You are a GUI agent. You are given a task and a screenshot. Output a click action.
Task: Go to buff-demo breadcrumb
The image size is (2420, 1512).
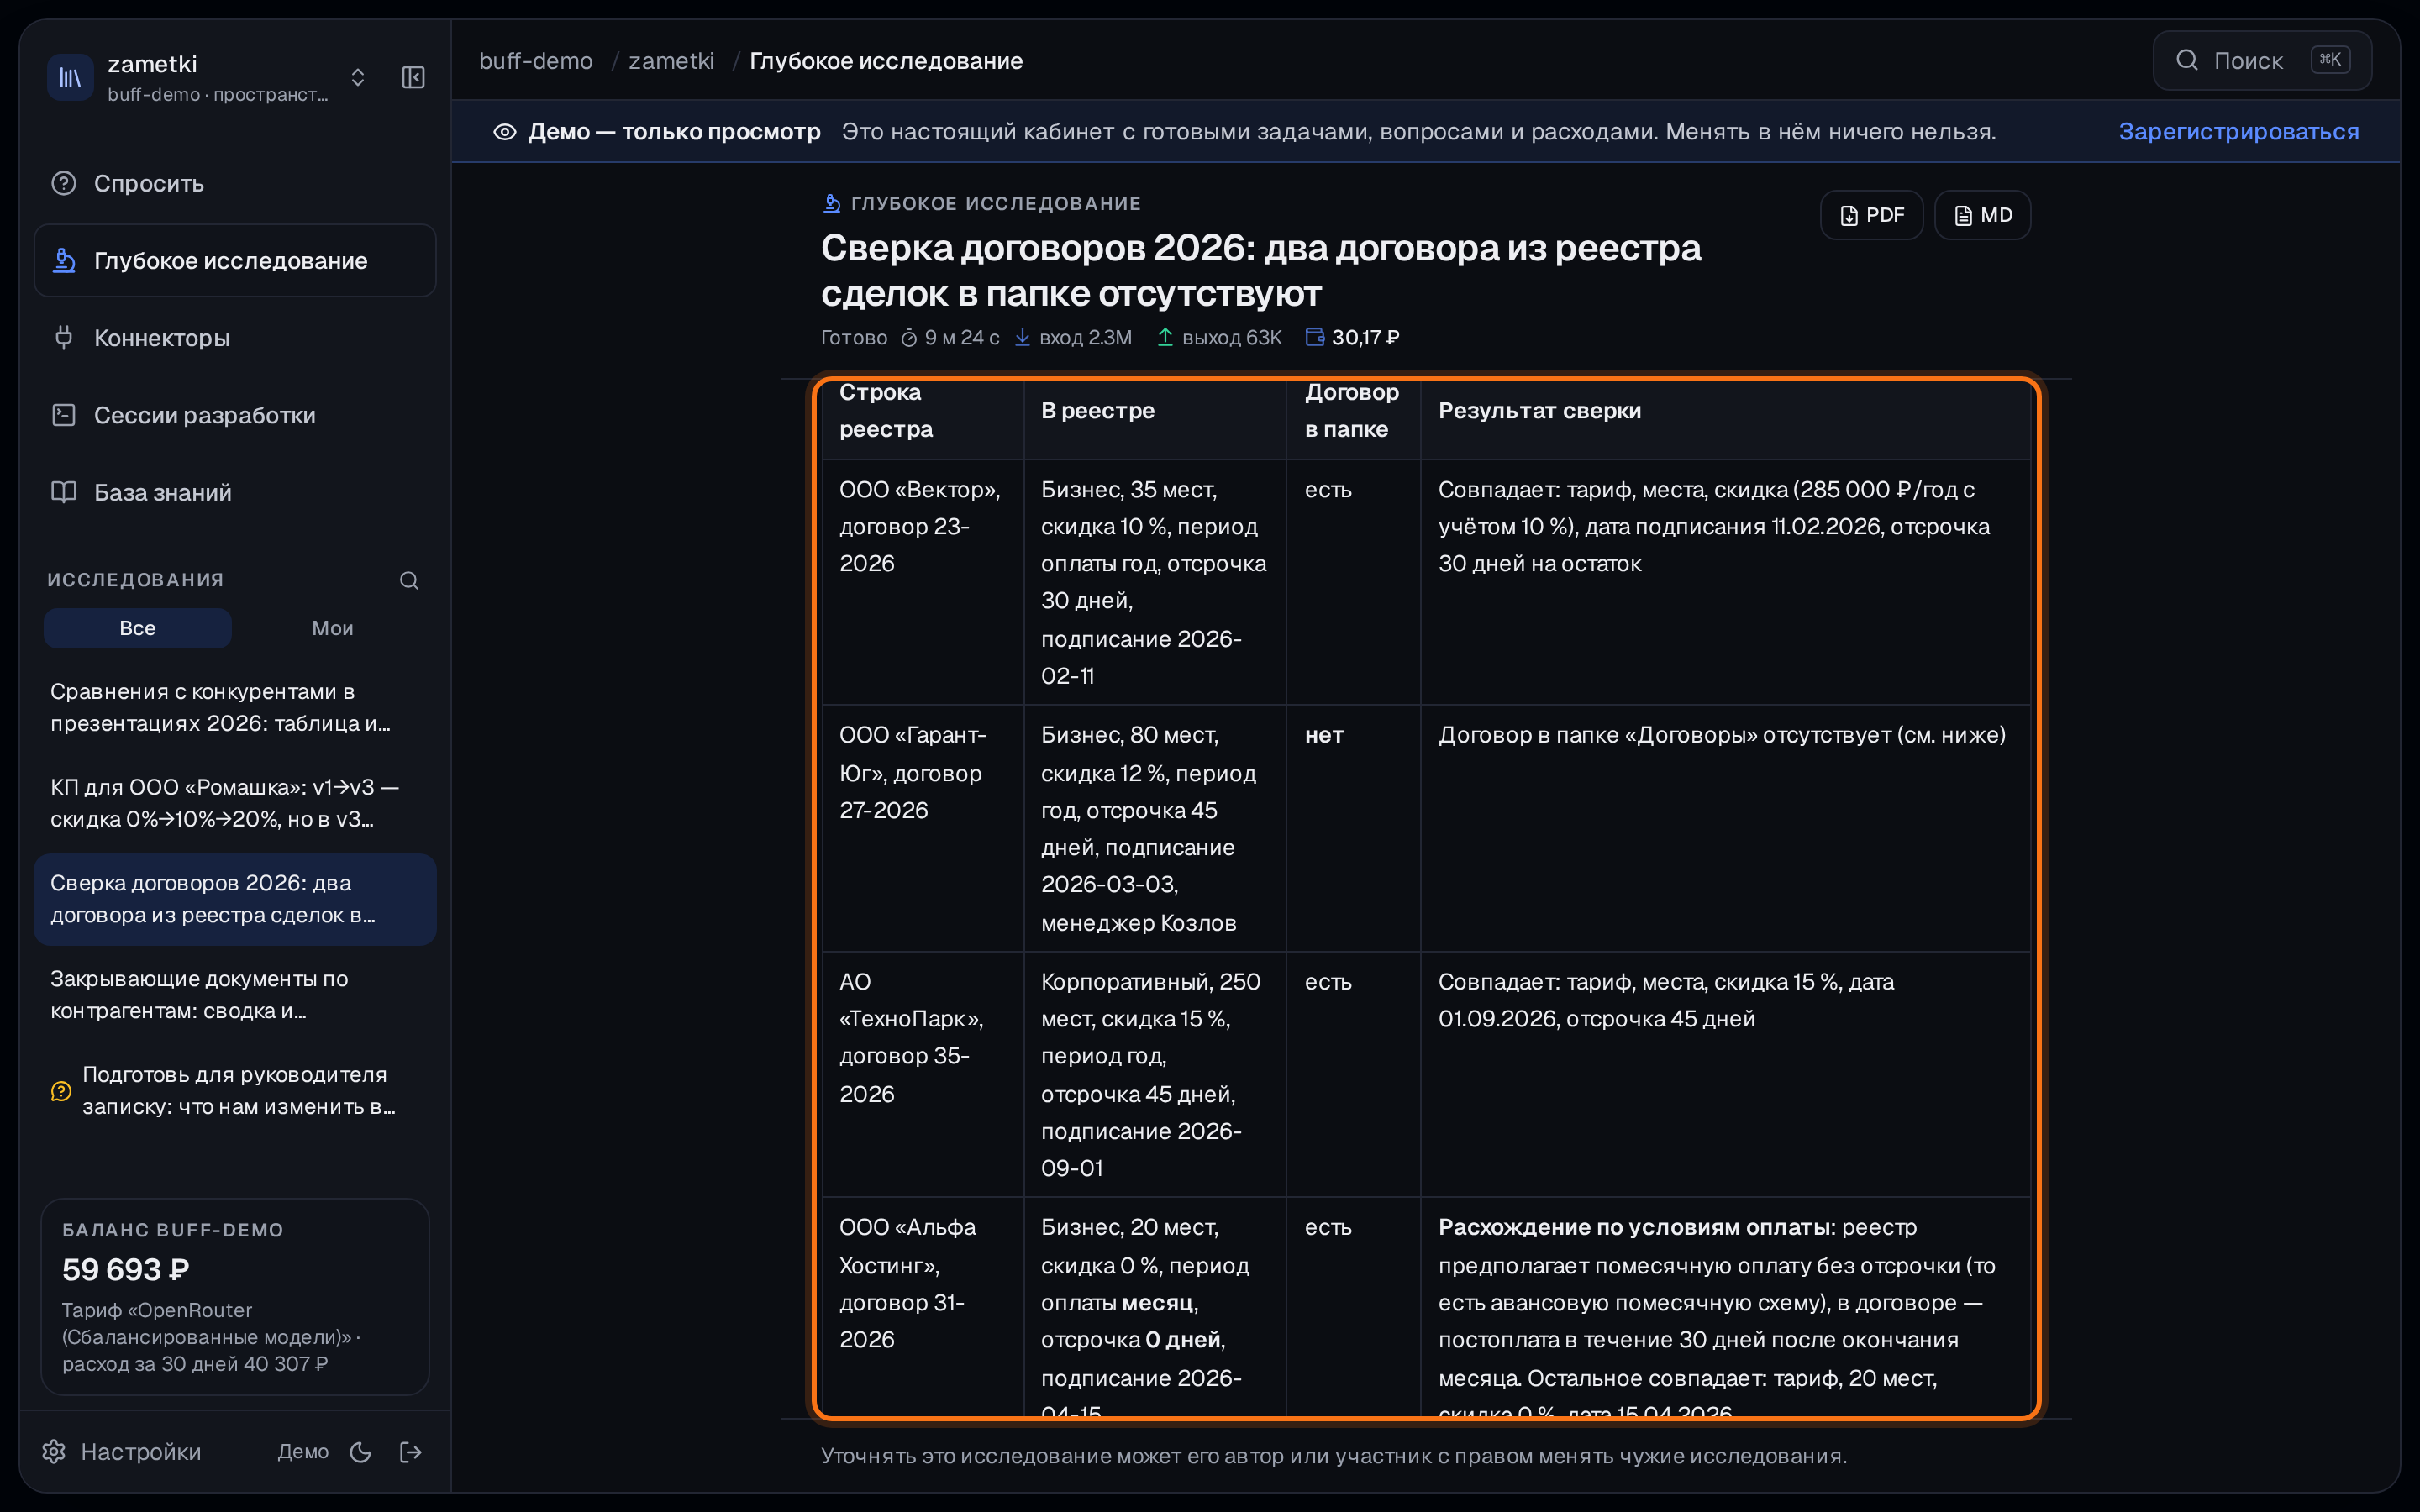click(536, 61)
